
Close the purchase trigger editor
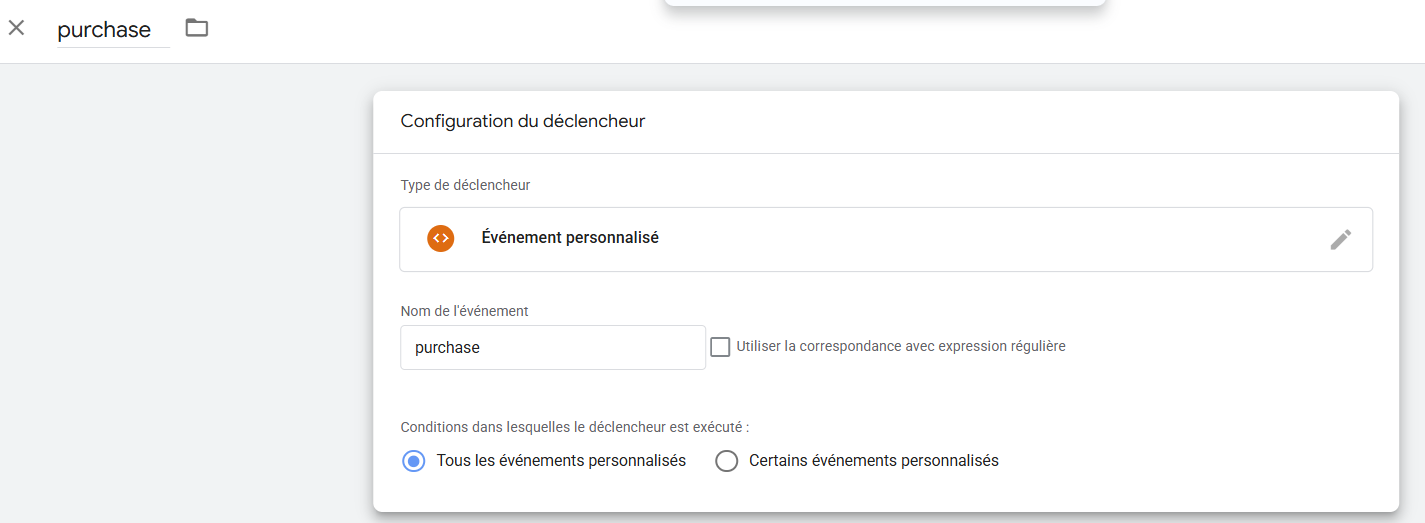[x=16, y=28]
